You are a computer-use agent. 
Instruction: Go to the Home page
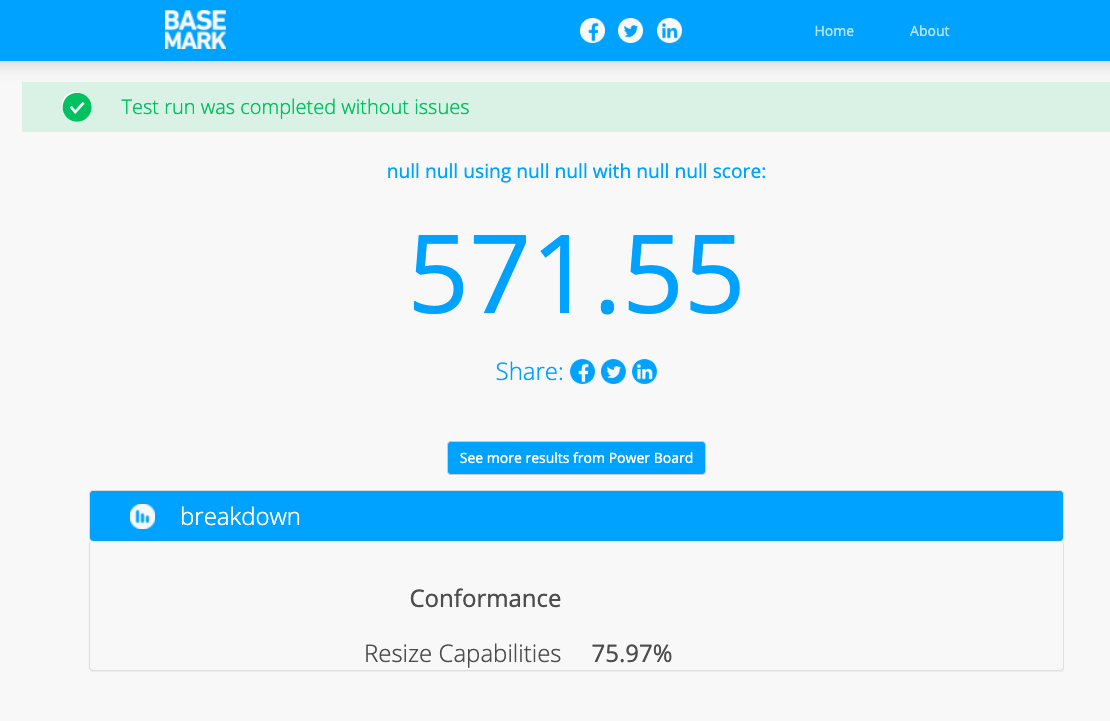click(833, 31)
